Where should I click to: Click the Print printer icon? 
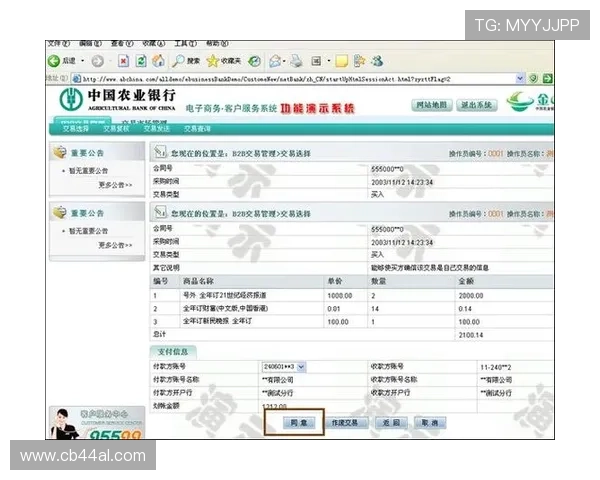296,61
